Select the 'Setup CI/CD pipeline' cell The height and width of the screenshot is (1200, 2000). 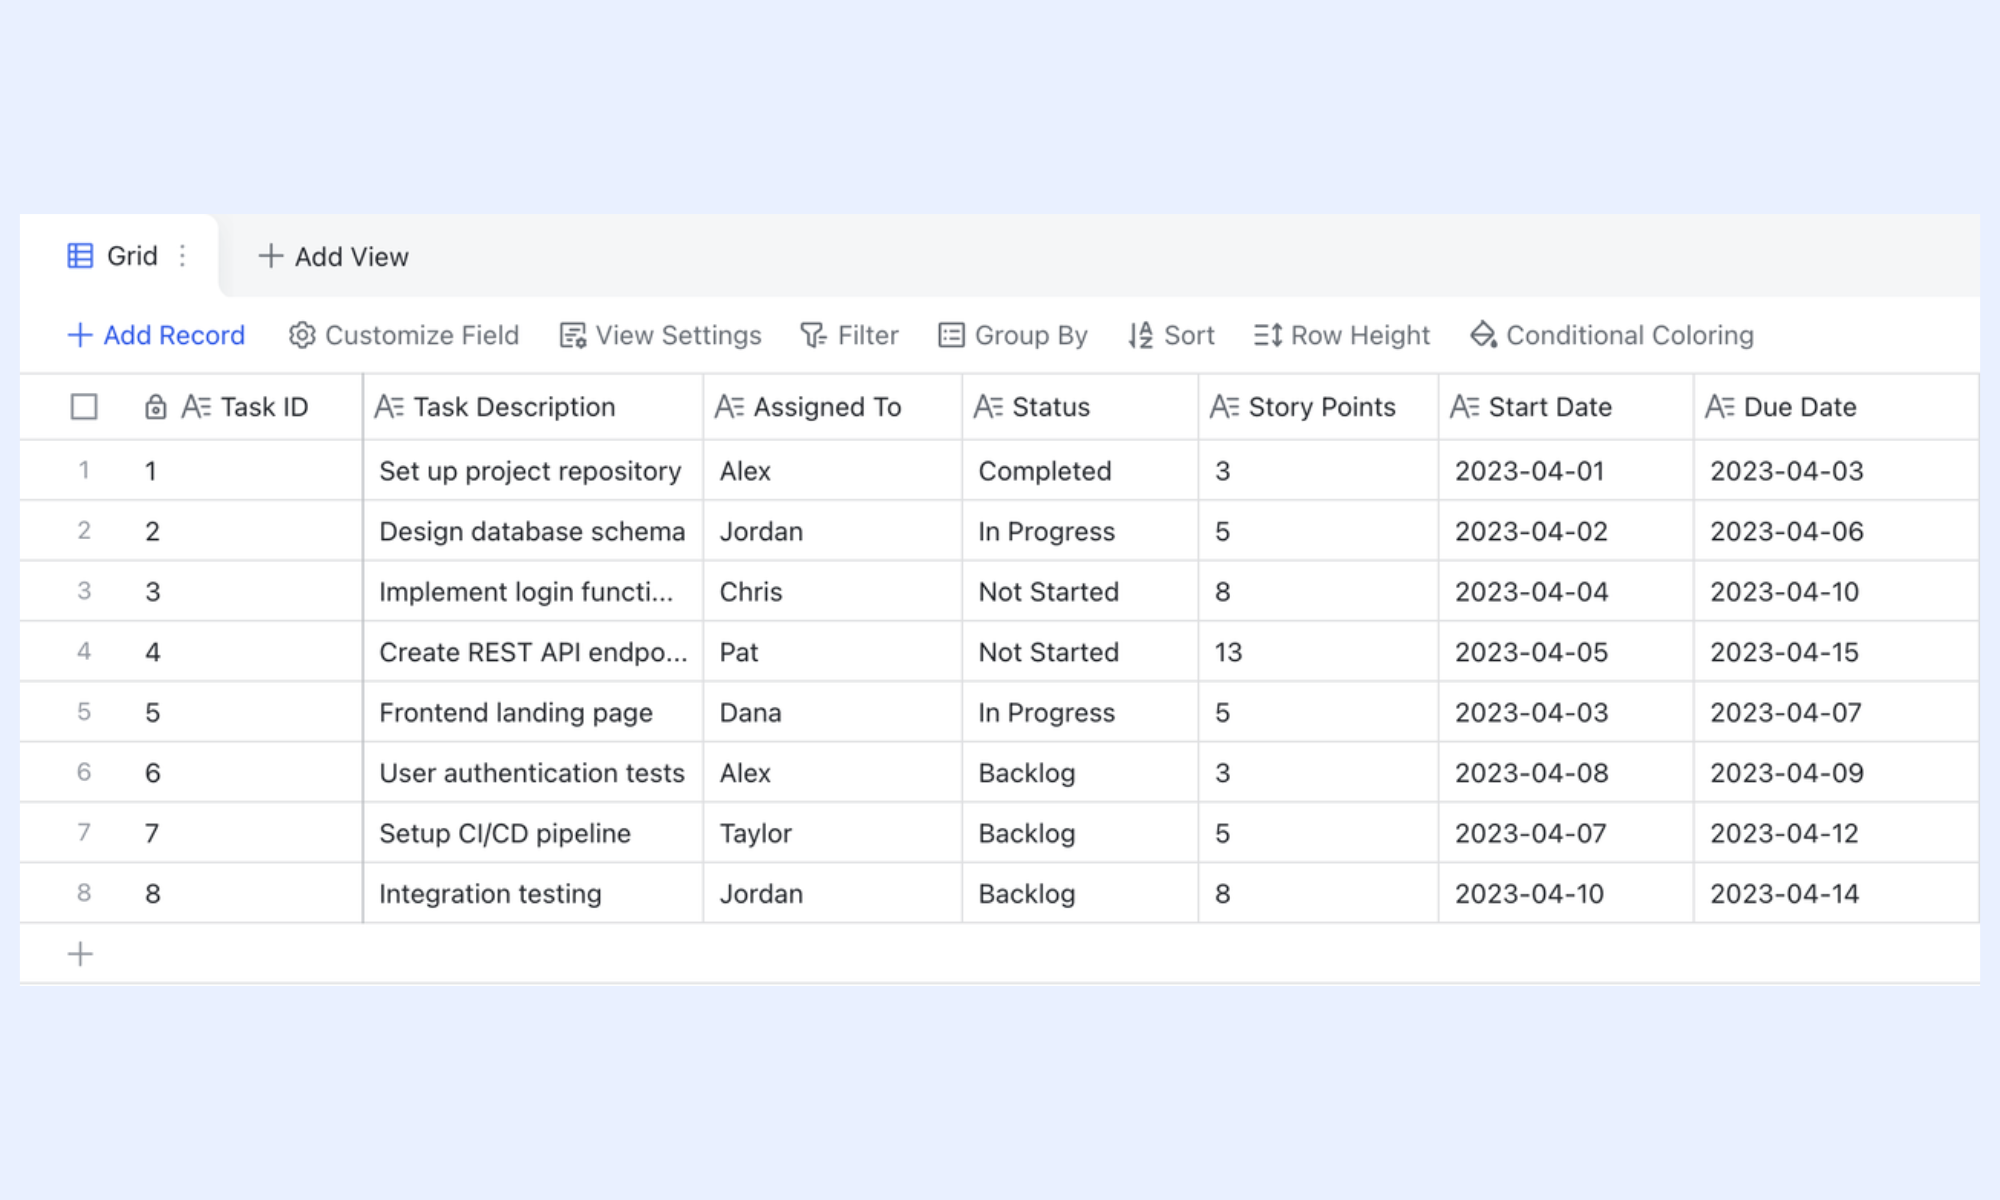(x=533, y=833)
